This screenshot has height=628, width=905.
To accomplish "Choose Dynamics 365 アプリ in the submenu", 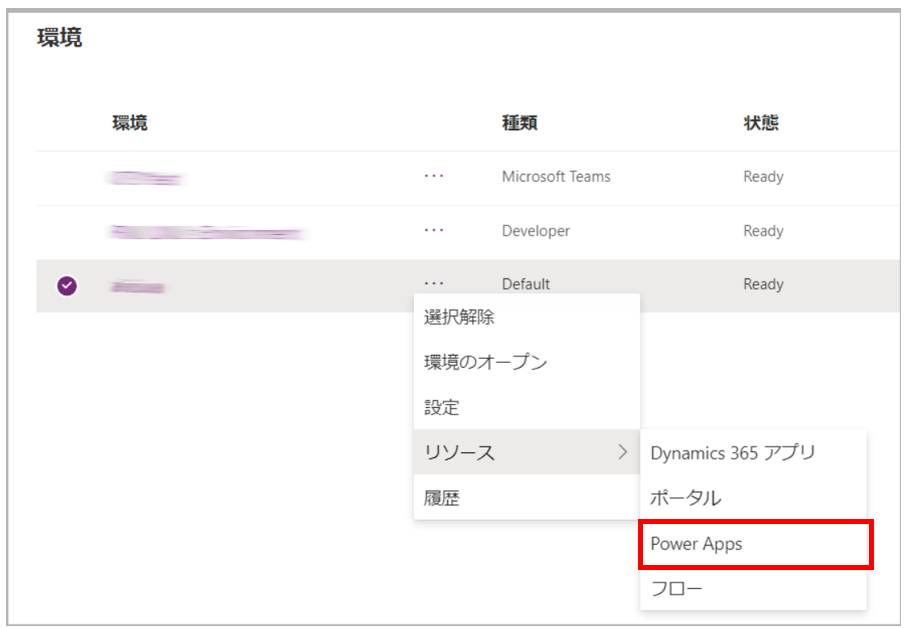I will click(x=732, y=452).
